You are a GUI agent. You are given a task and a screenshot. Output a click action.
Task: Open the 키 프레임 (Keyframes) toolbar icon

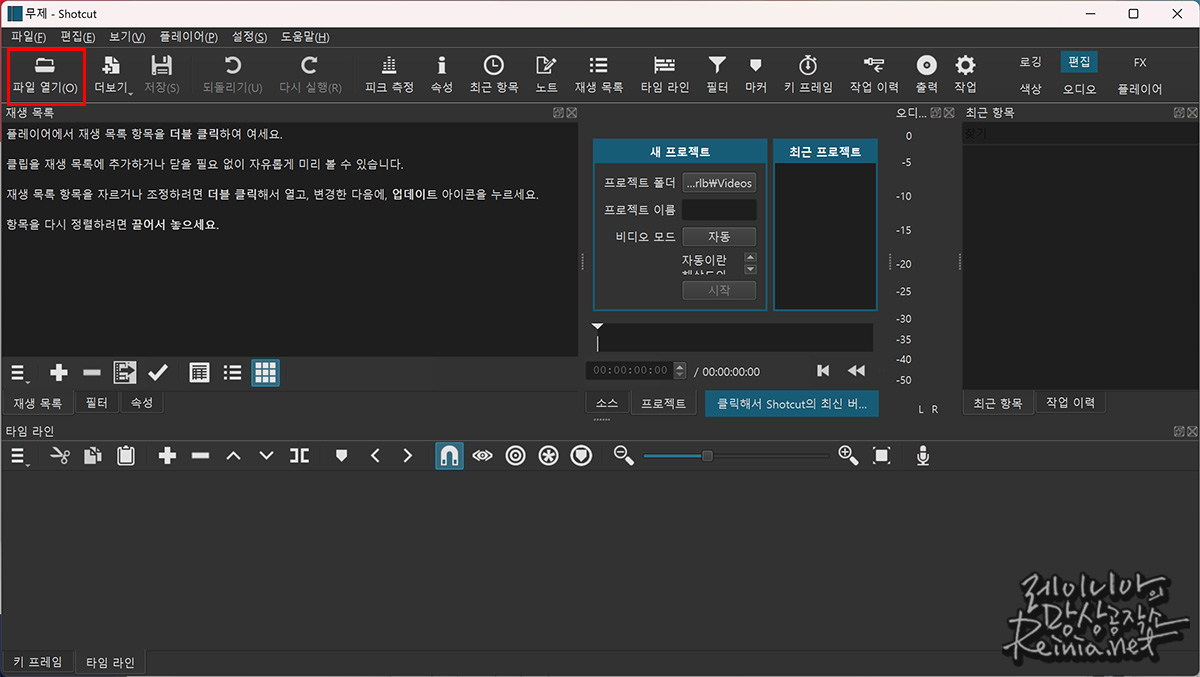click(809, 75)
